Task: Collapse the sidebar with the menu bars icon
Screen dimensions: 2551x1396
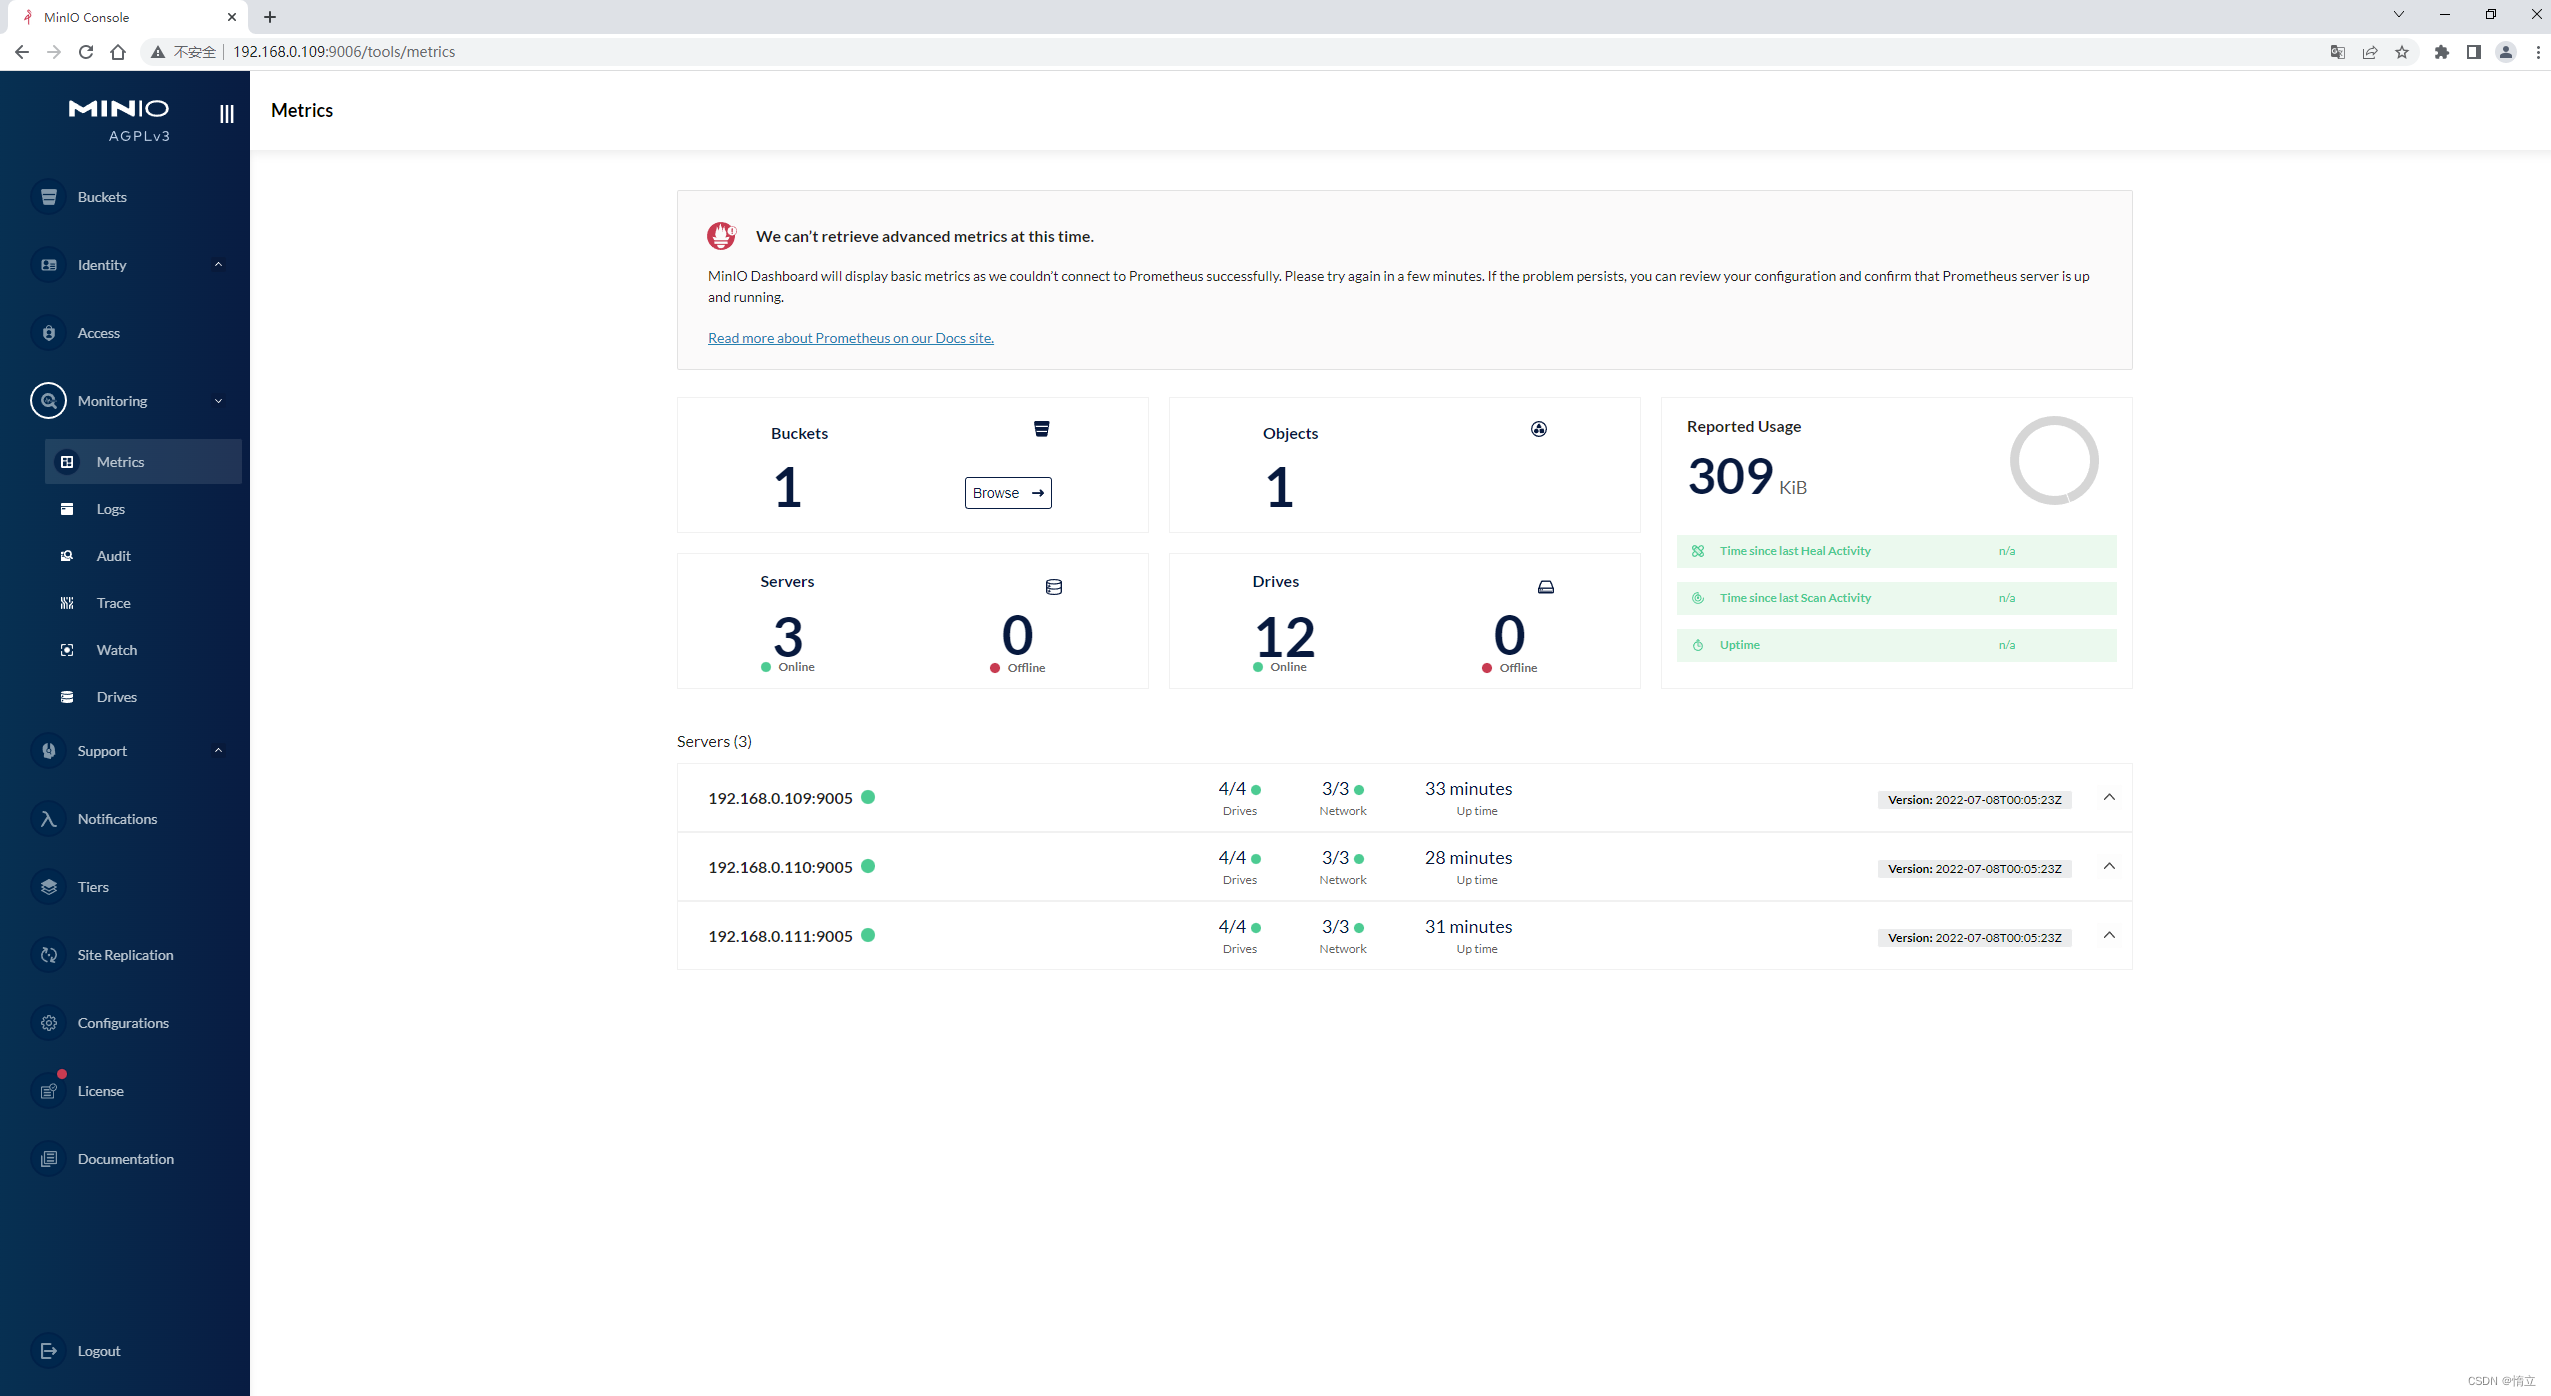Action: [227, 114]
